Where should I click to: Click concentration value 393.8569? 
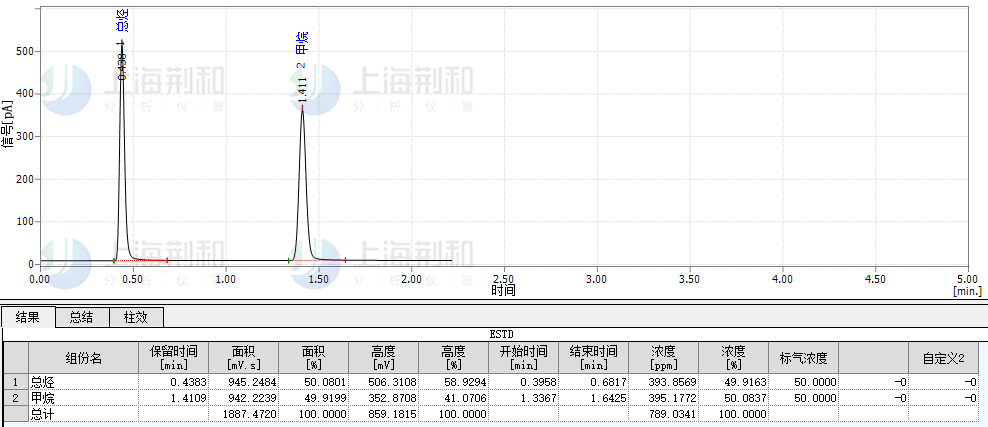point(674,382)
